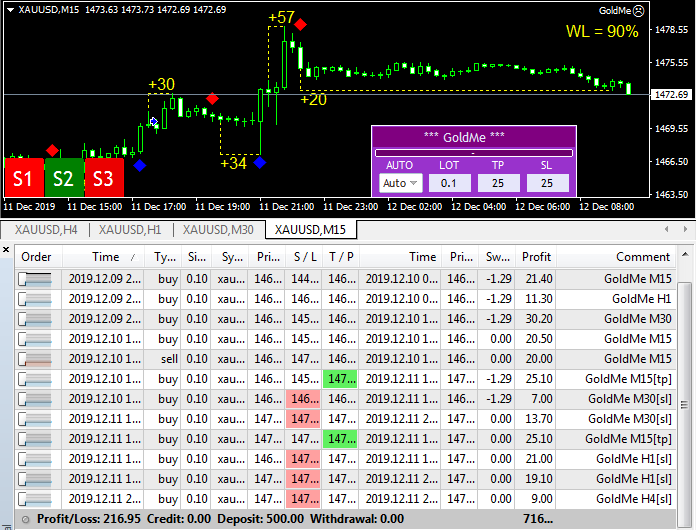Click order icon in GoldMe H4[sl] 9.00 row
The height and width of the screenshot is (530, 696).
click(x=35, y=499)
